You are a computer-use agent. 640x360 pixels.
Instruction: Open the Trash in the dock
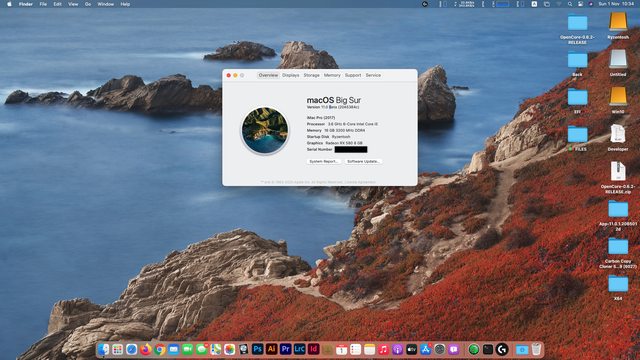coord(536,349)
